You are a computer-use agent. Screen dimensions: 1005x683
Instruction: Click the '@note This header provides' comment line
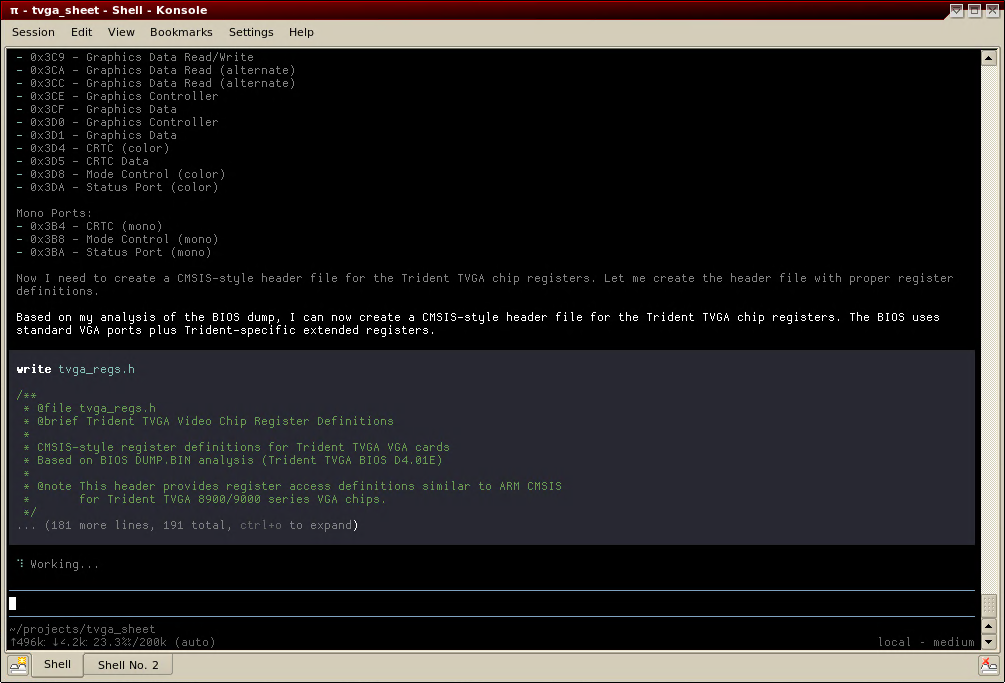[x=292, y=486]
